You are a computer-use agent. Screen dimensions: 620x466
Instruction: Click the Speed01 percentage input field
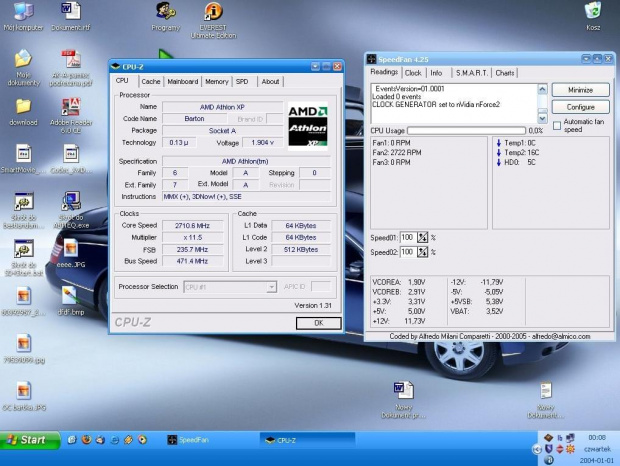click(x=408, y=238)
